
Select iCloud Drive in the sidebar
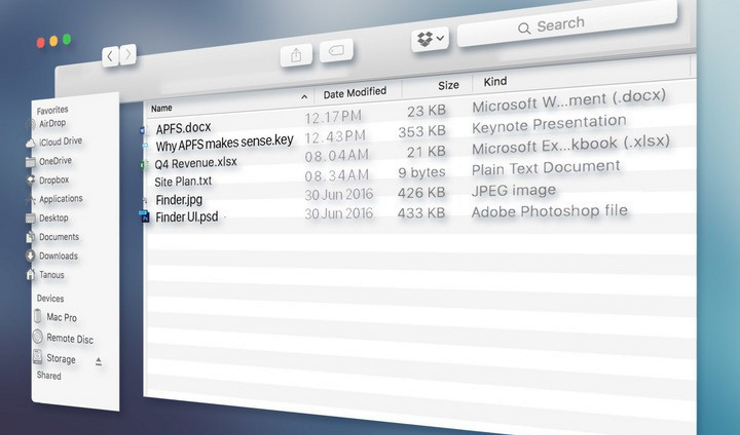[x=59, y=142]
